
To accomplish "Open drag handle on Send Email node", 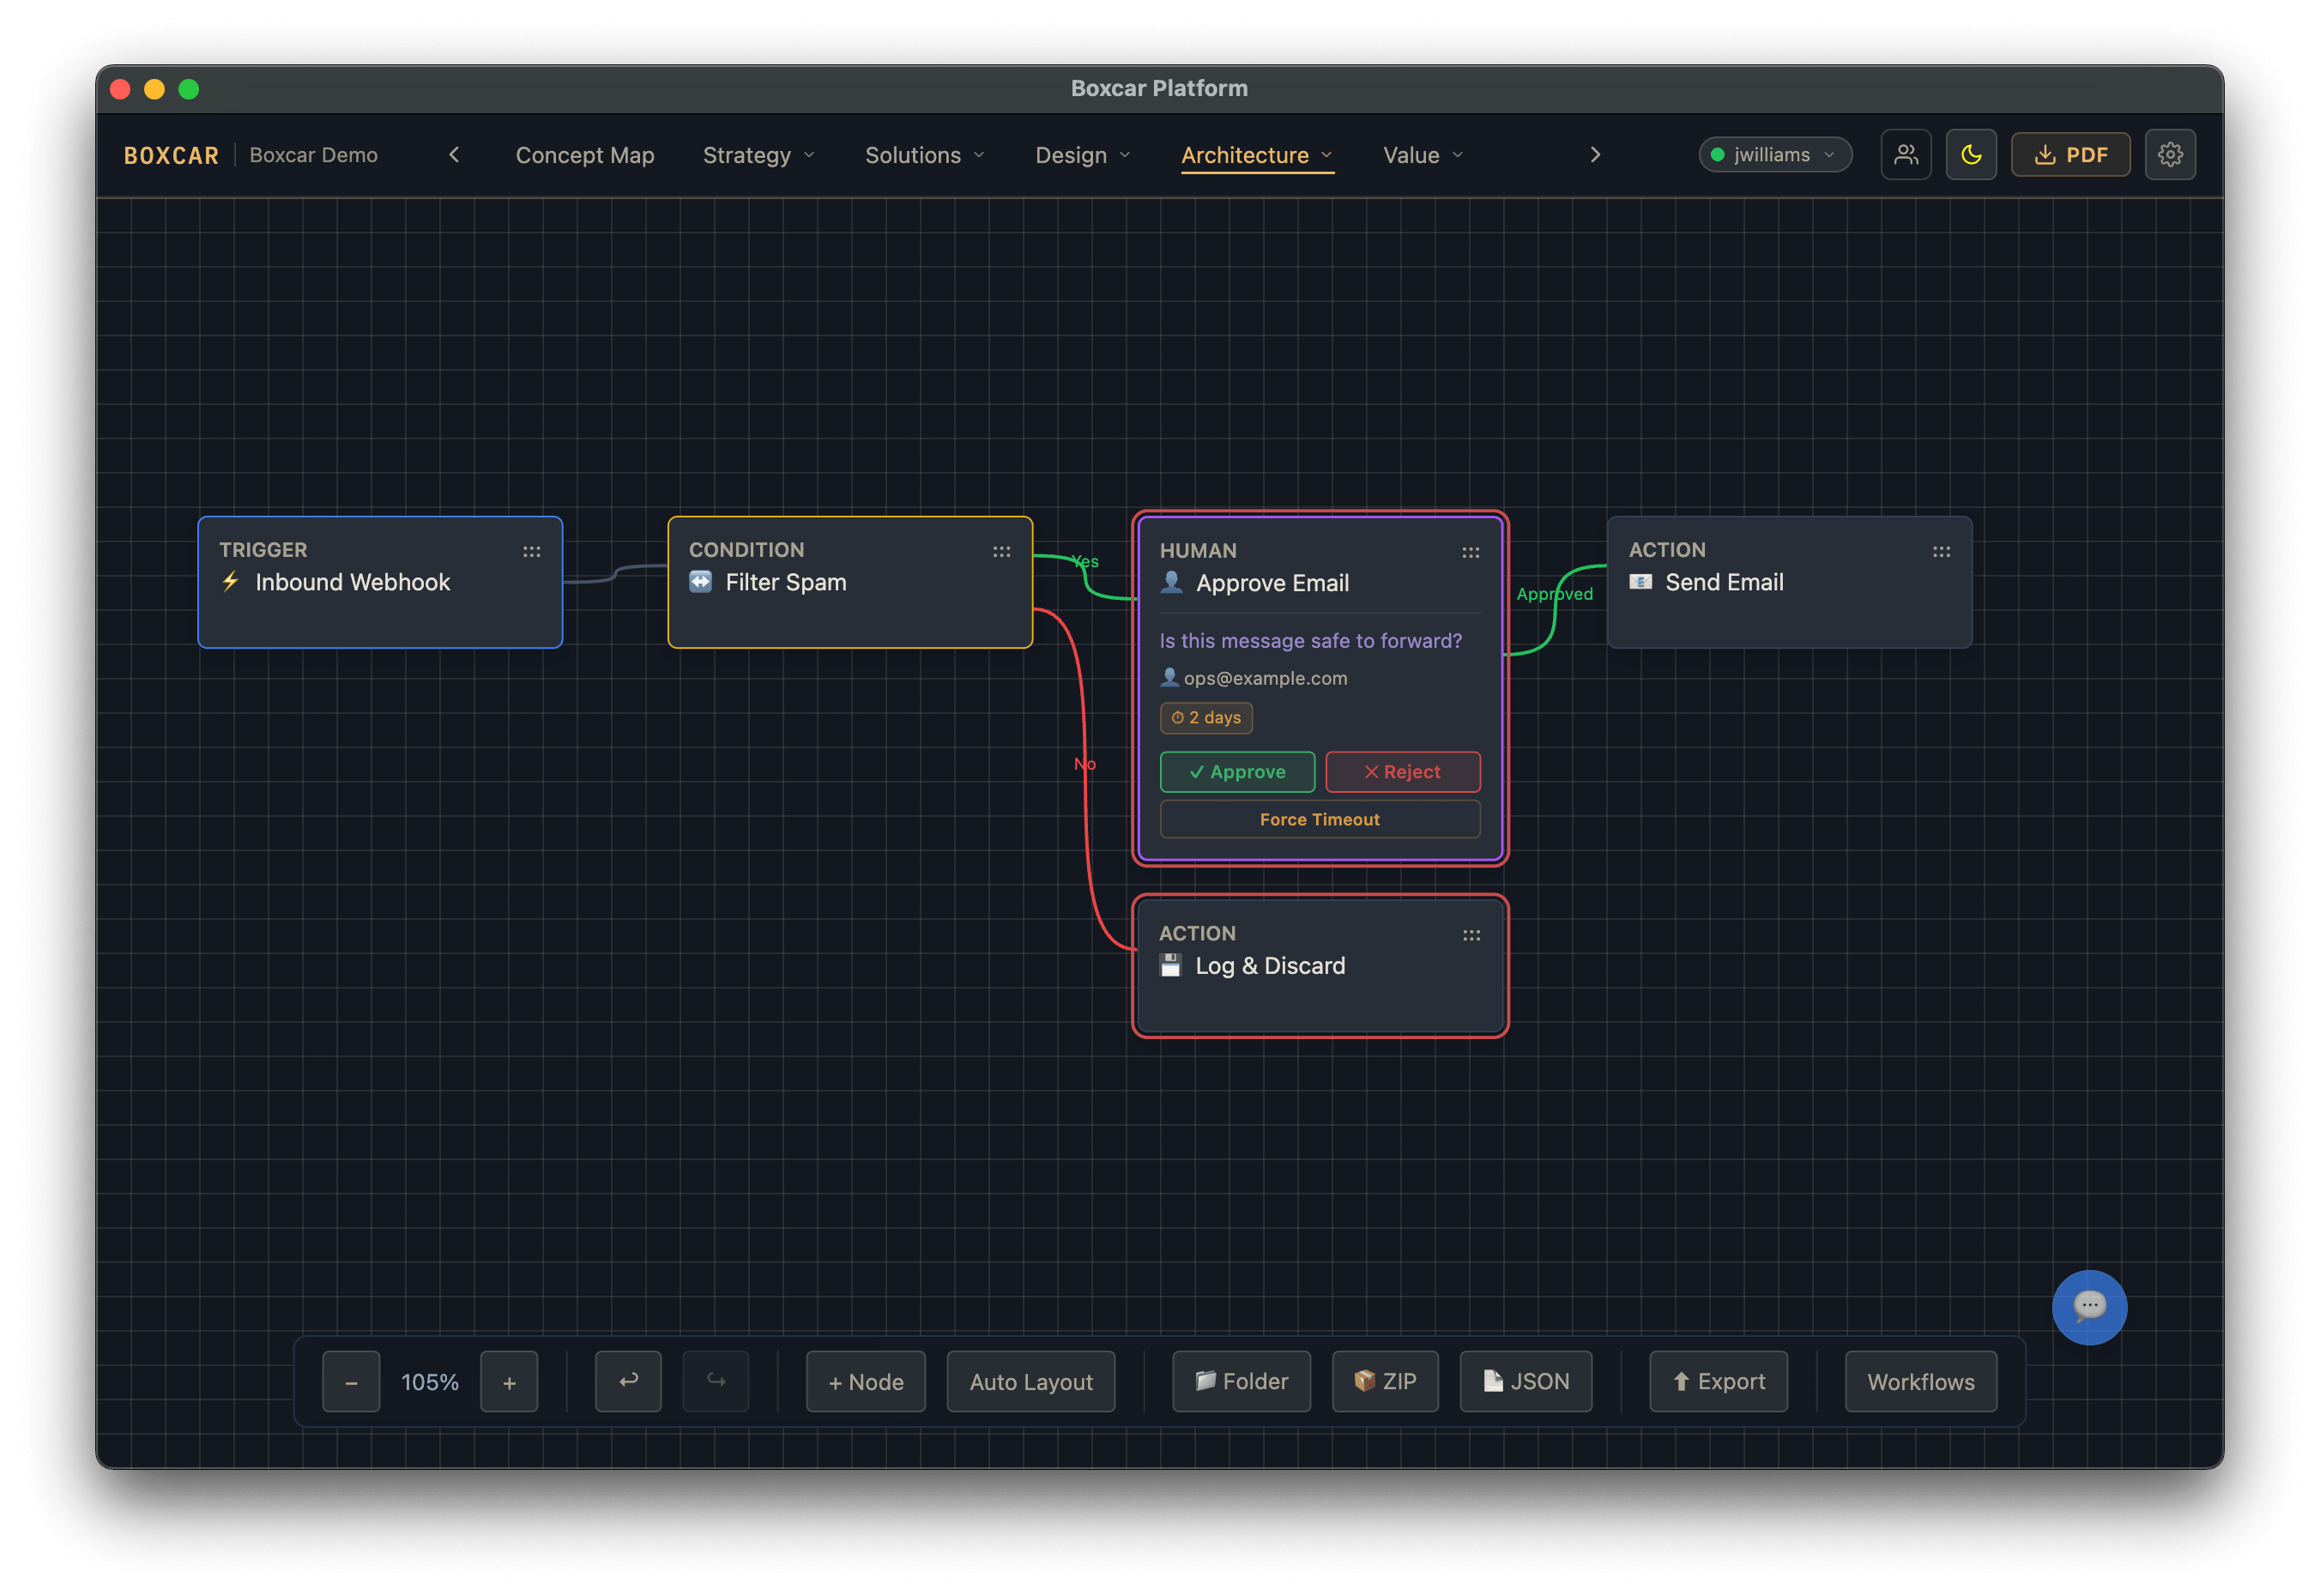I will pyautogui.click(x=1941, y=551).
